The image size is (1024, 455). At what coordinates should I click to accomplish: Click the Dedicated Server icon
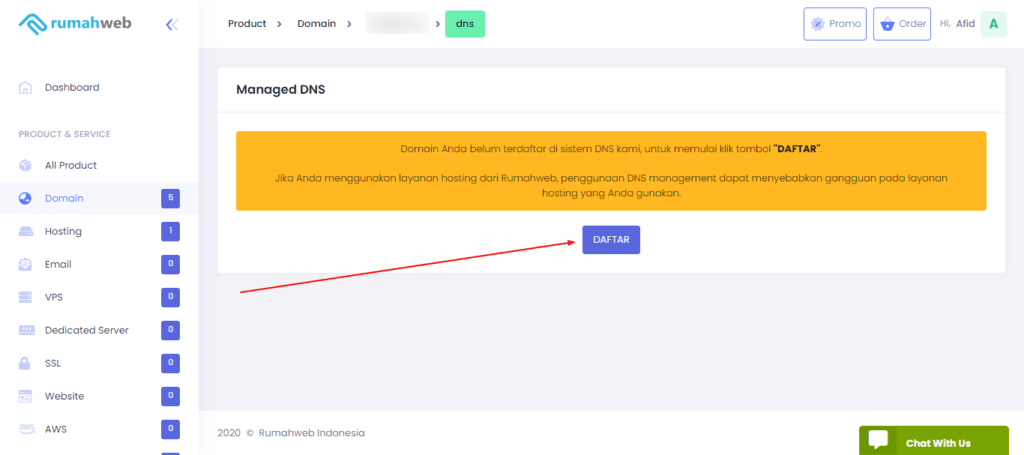[x=25, y=330]
